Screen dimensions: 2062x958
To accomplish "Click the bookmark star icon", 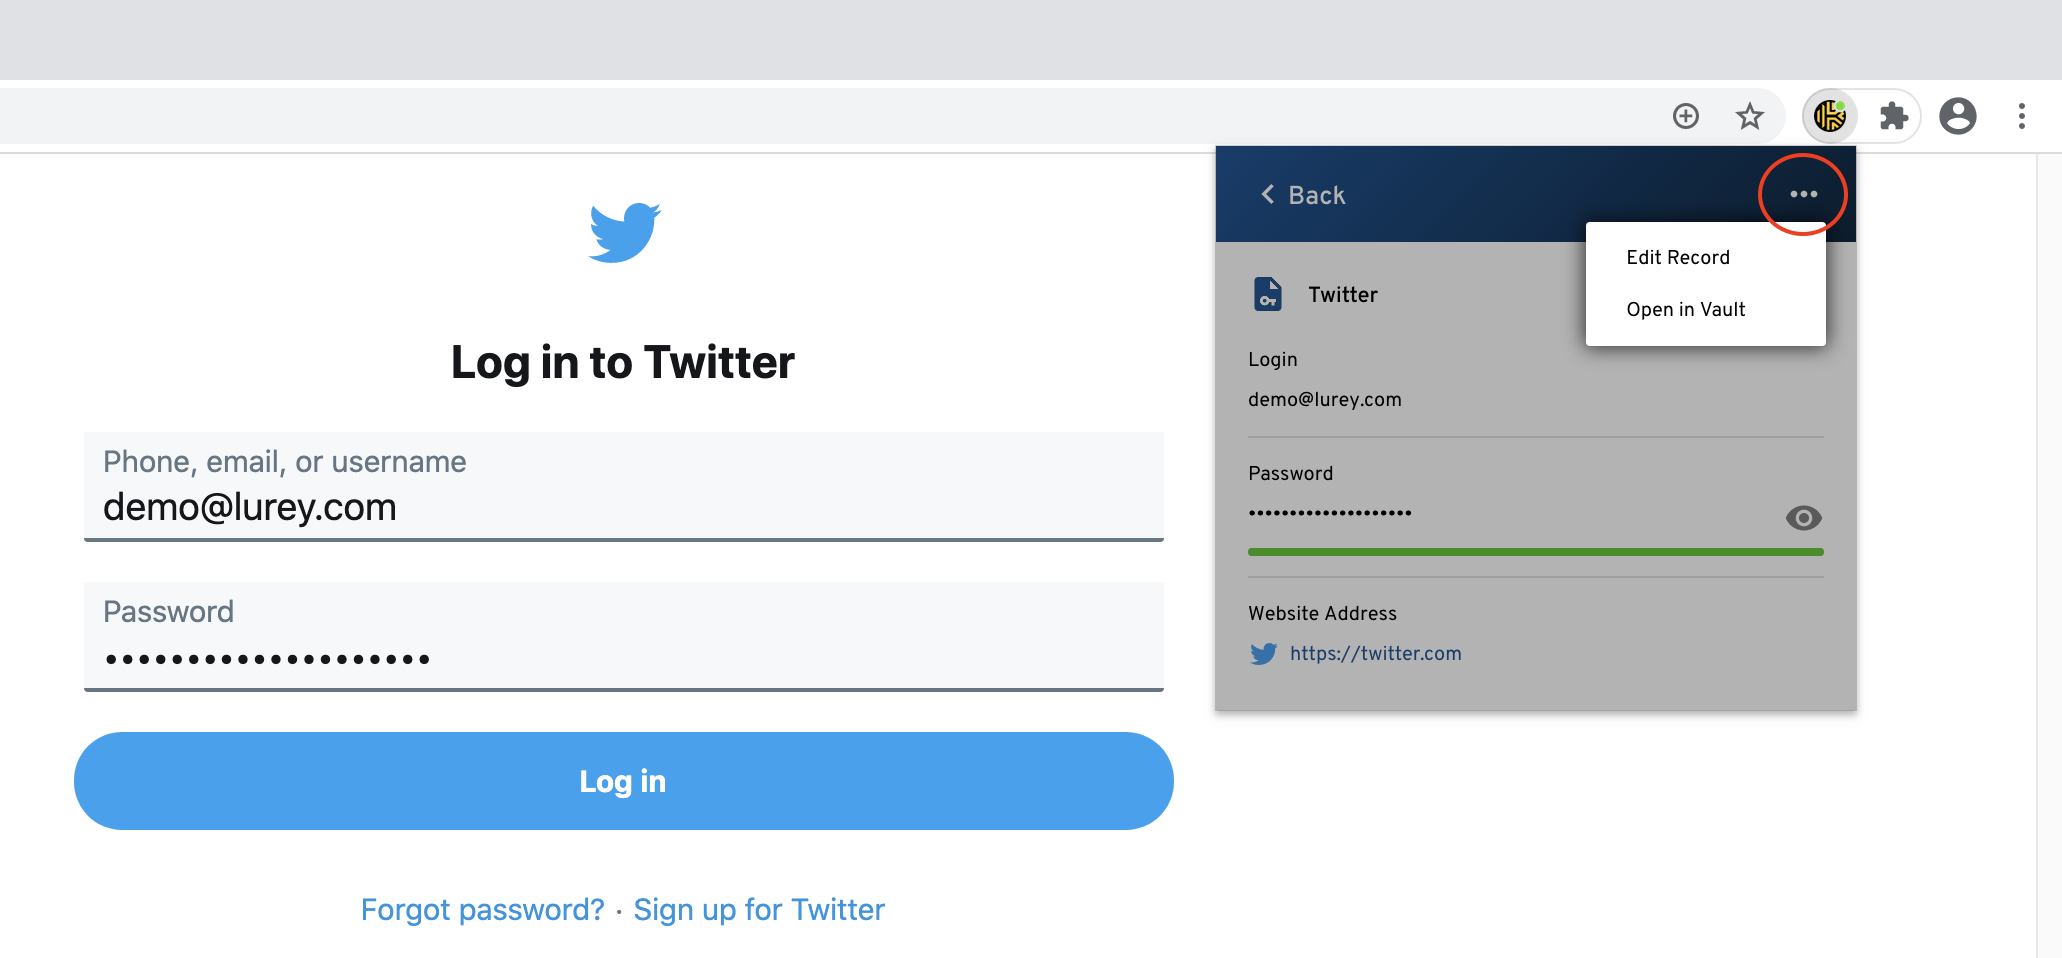I will [x=1749, y=116].
